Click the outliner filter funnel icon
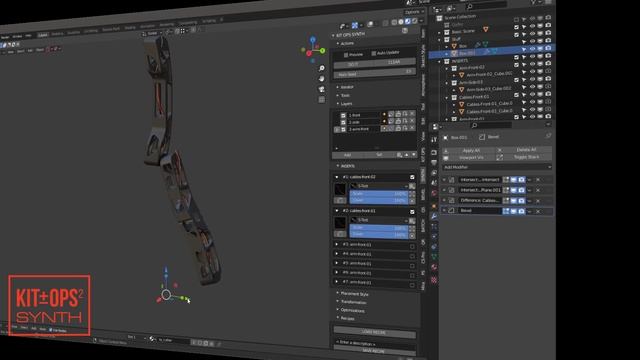The width and height of the screenshot is (640, 360). click(533, 2)
